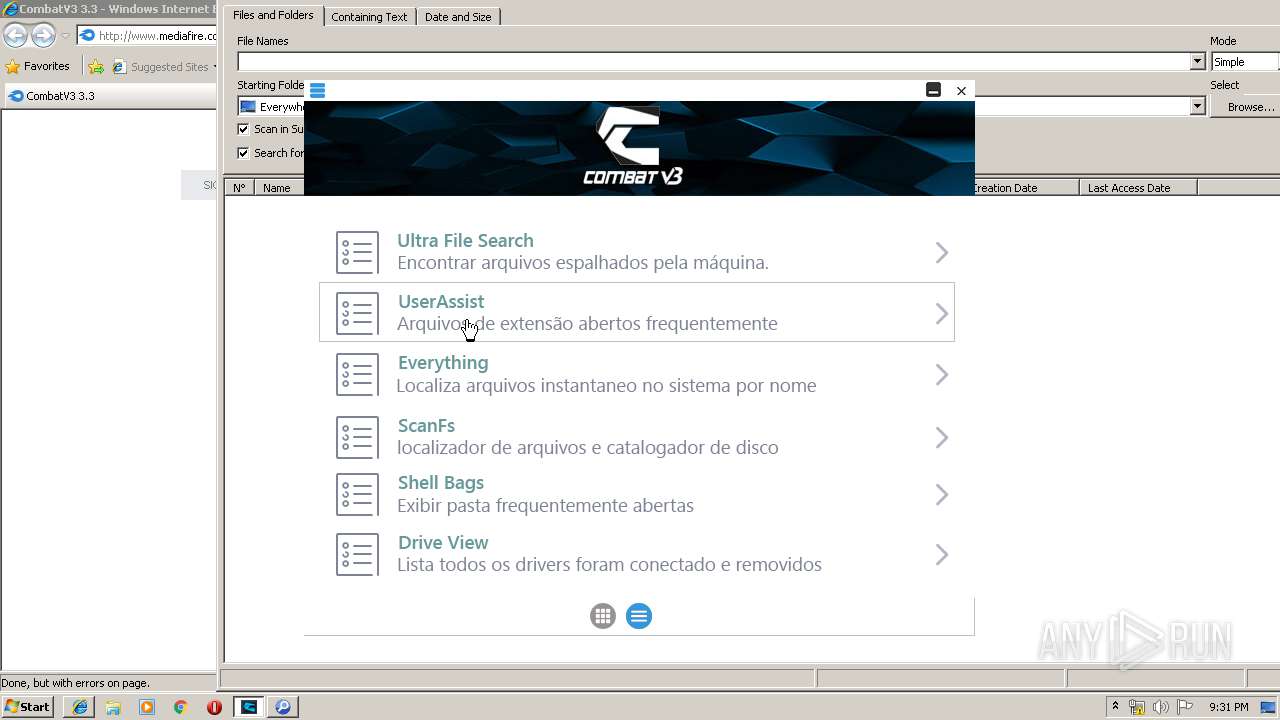The image size is (1280, 720).
Task: Open Internet Explorer from the taskbar
Action: 79,707
